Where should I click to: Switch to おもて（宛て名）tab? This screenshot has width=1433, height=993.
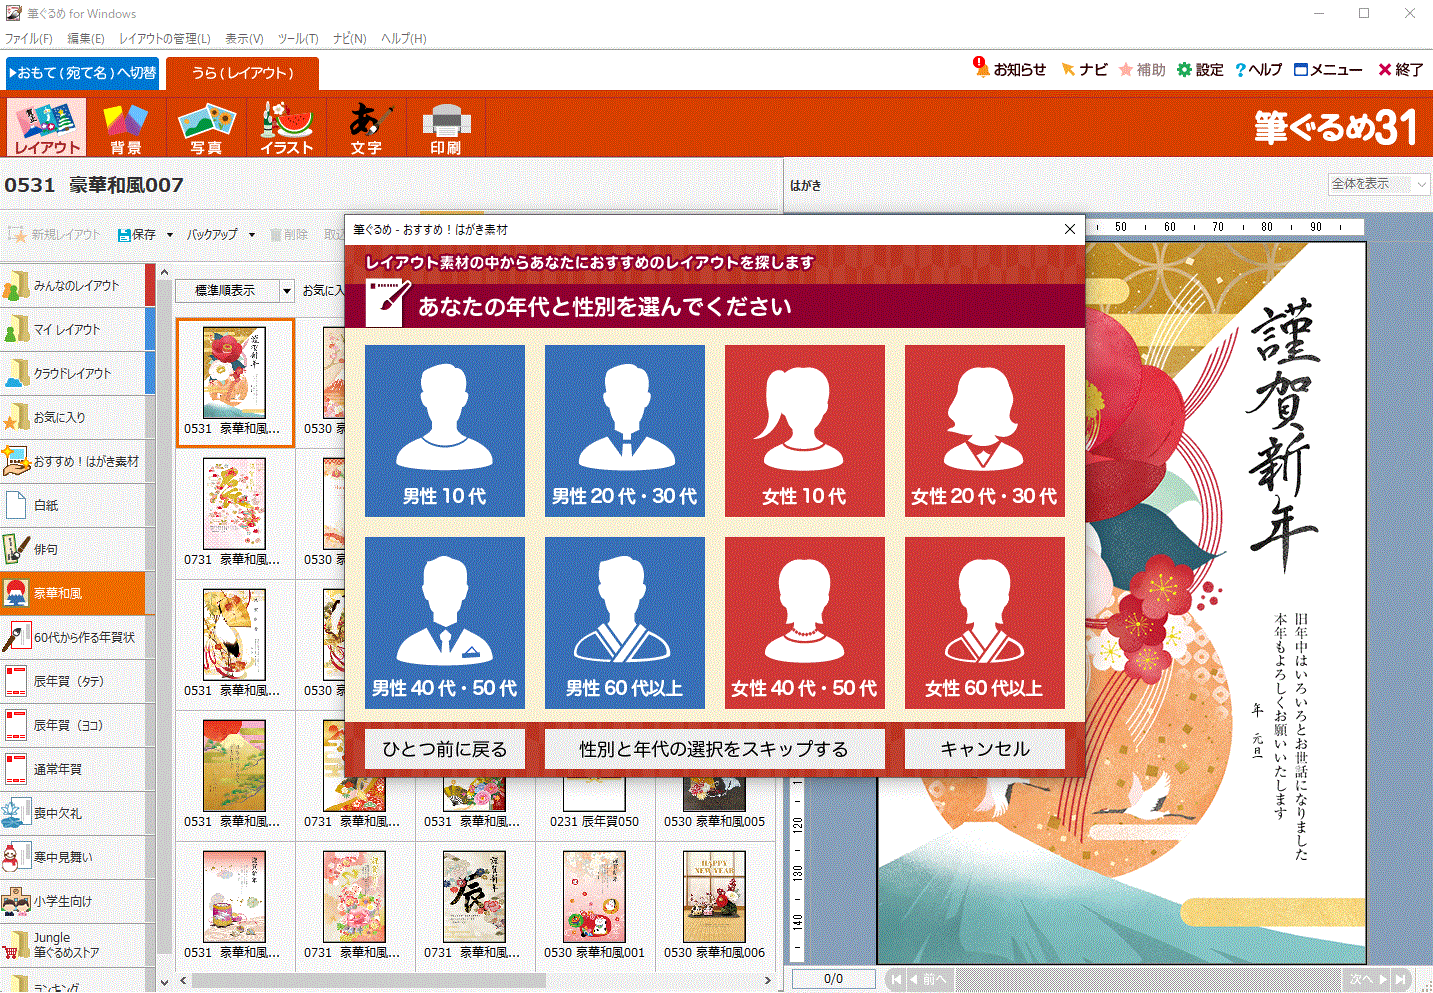82,73
